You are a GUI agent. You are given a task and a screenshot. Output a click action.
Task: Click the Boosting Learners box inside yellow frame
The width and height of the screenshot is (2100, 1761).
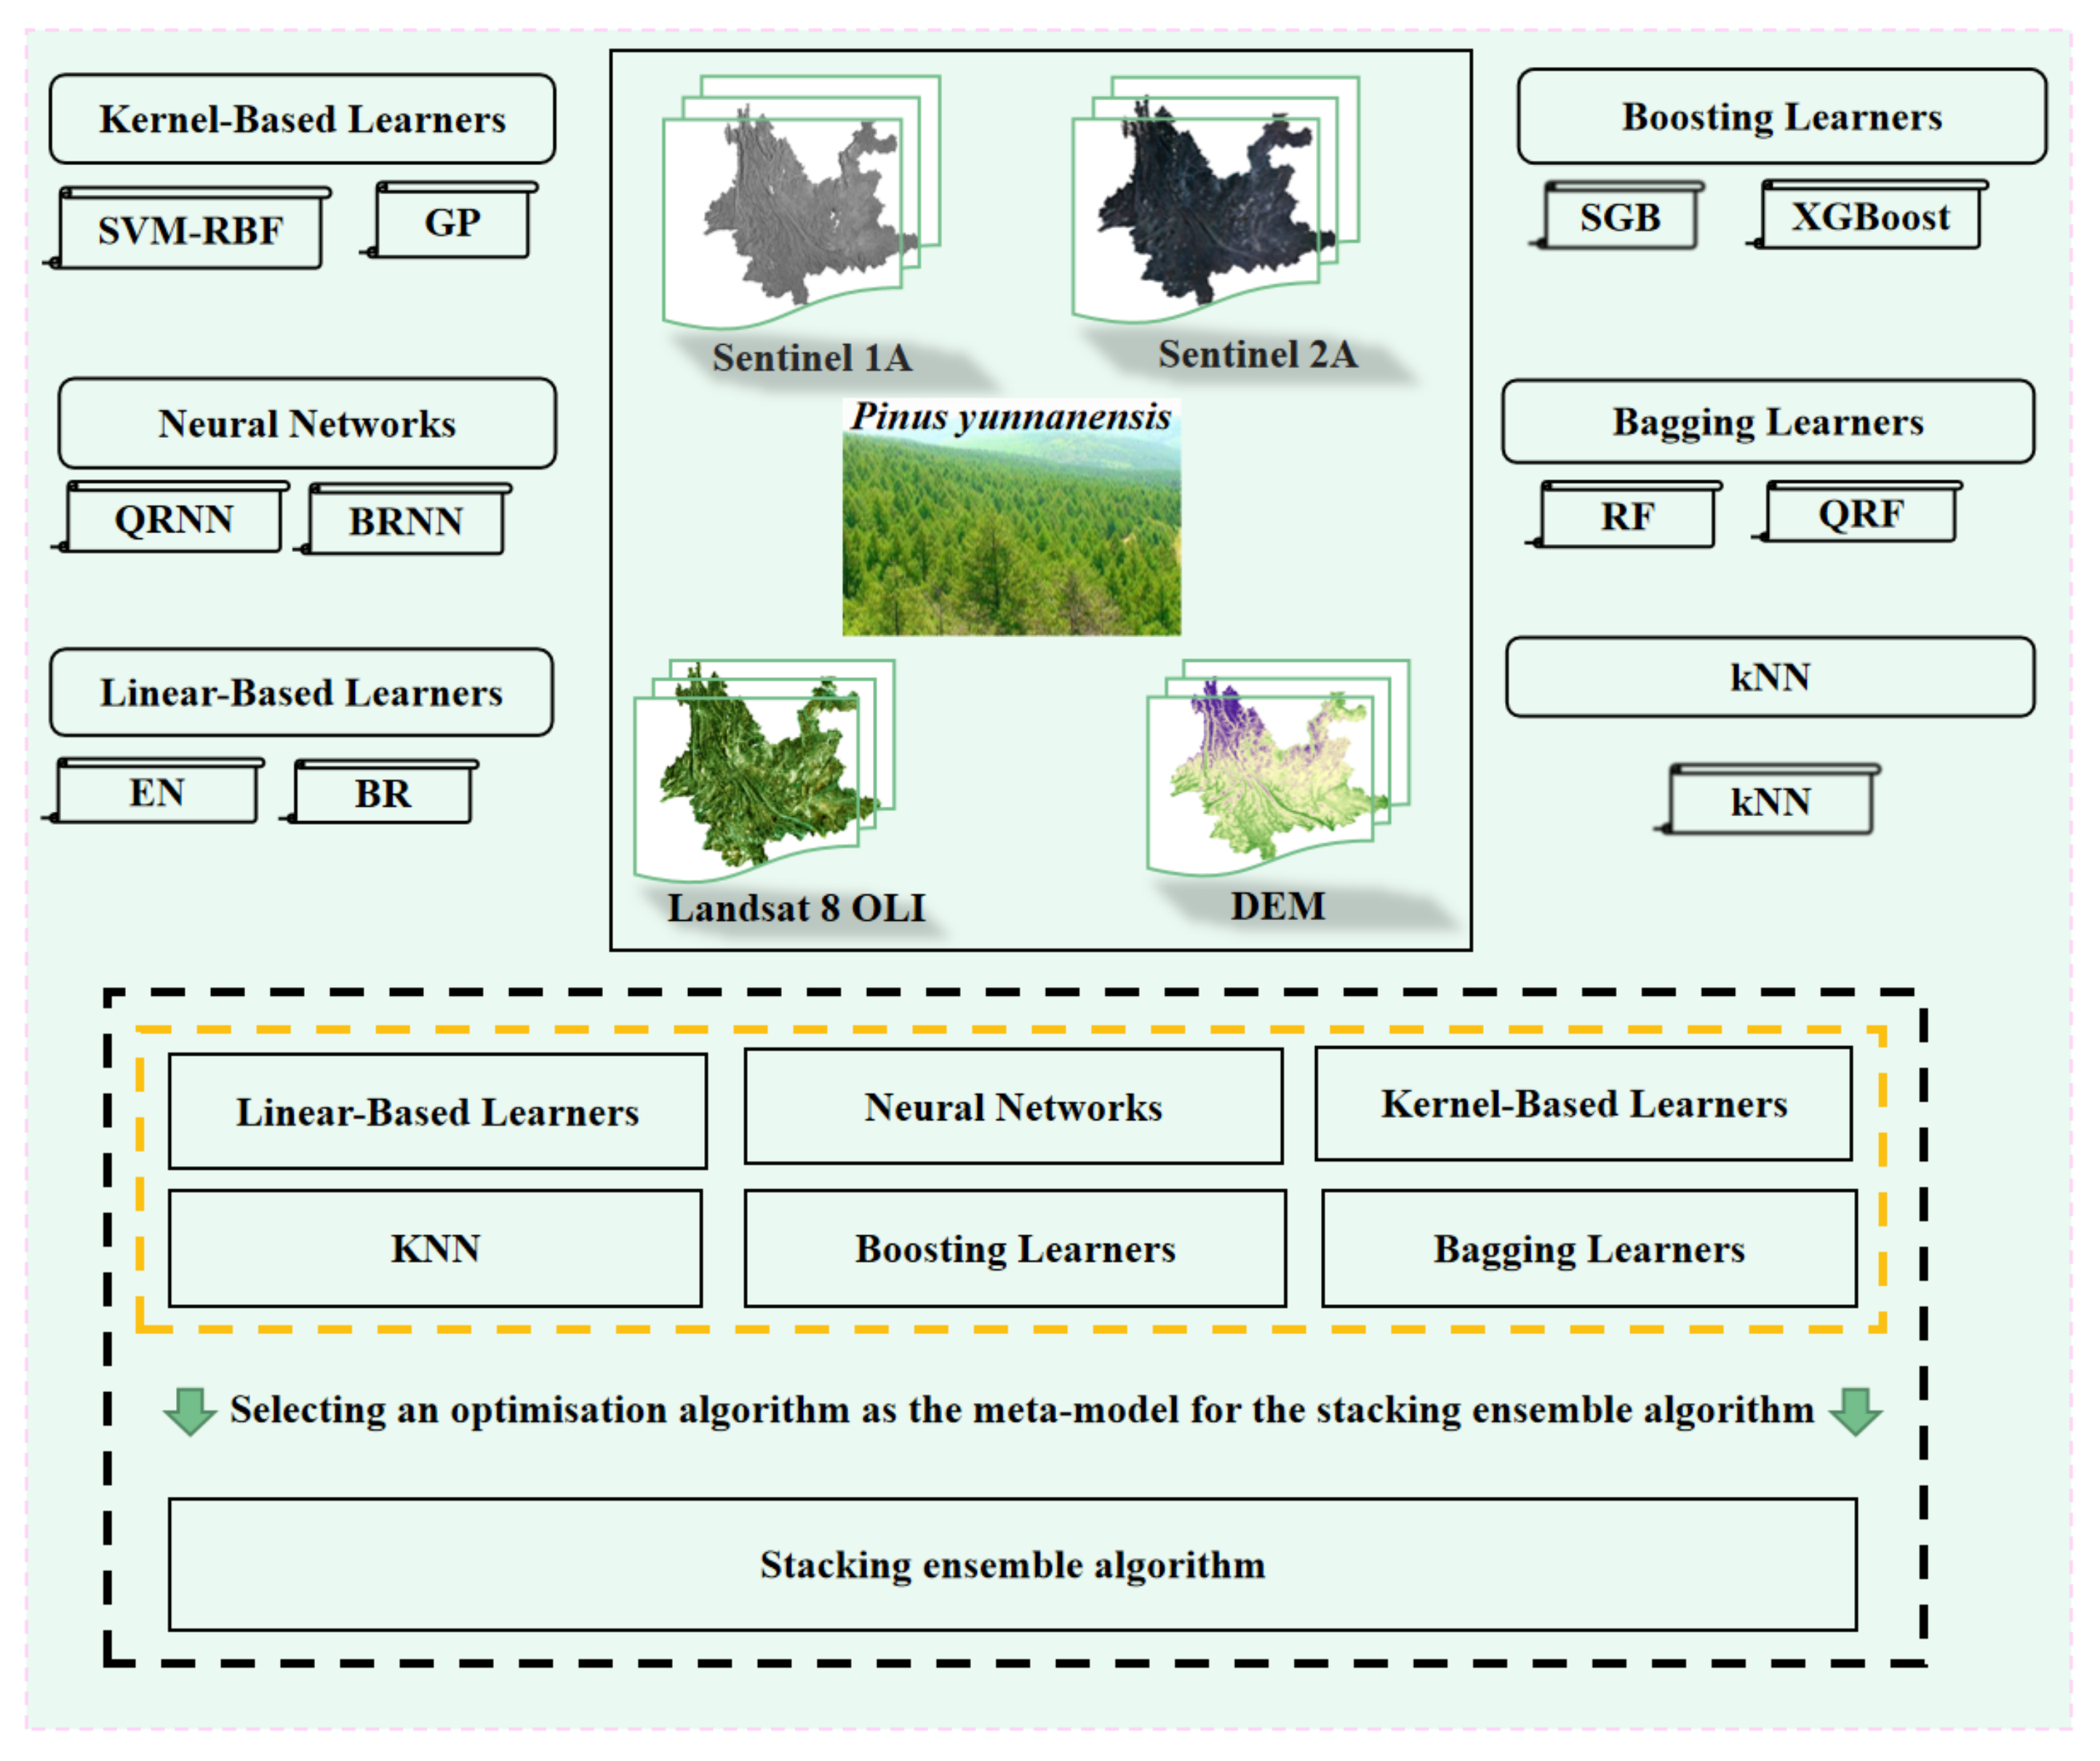click(1015, 1249)
